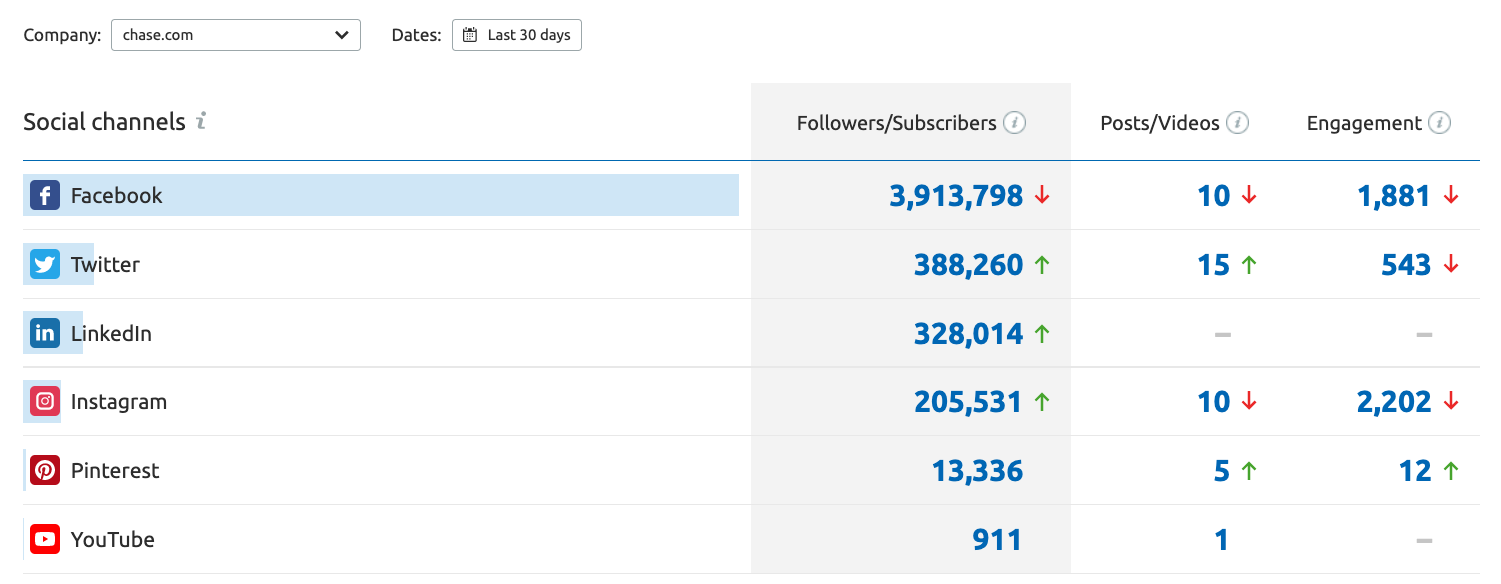Viewport: 1501px width, 584px height.
Task: Click the LinkedIn logo icon
Action: click(x=45, y=333)
